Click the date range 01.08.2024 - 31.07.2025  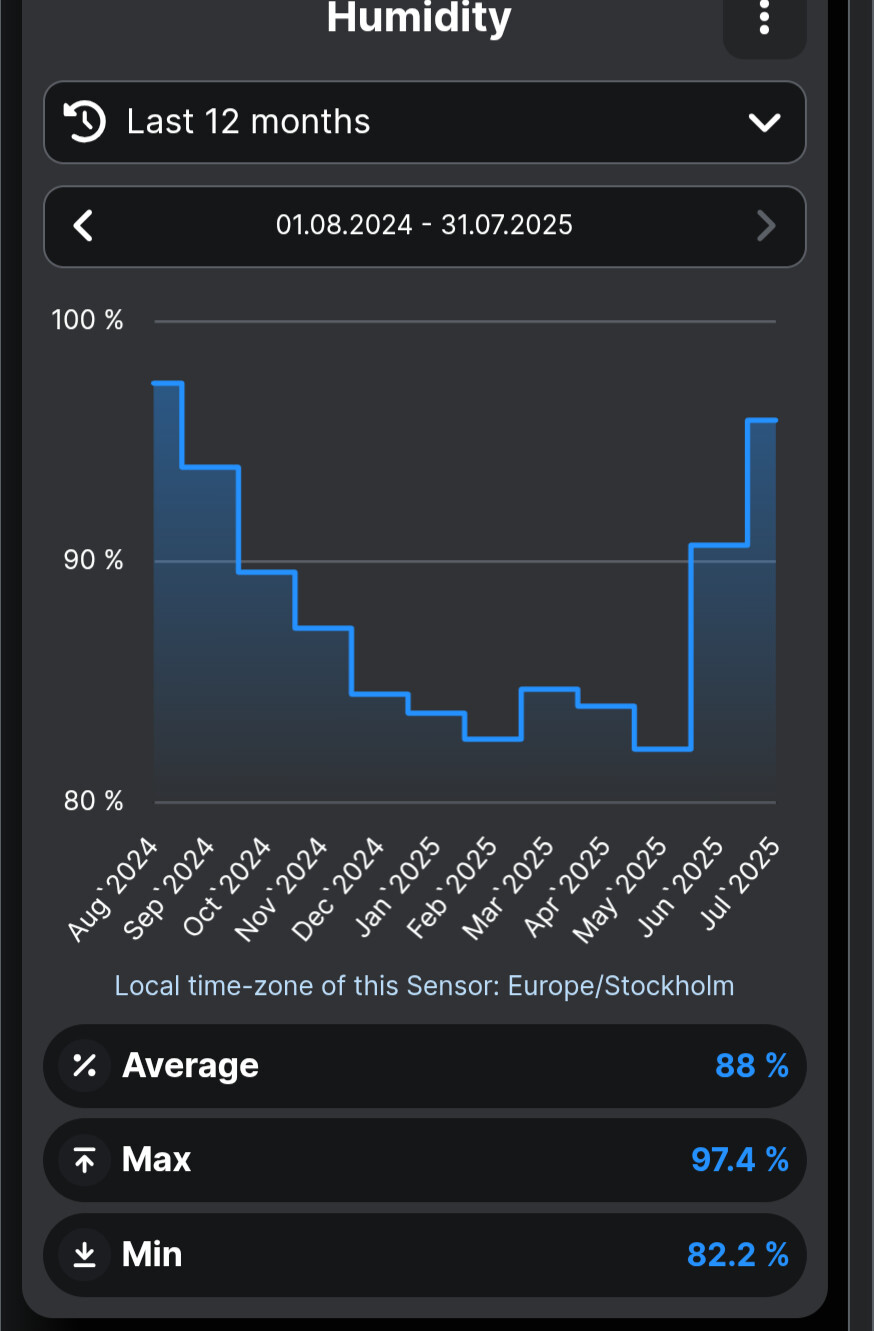pyautogui.click(x=424, y=225)
